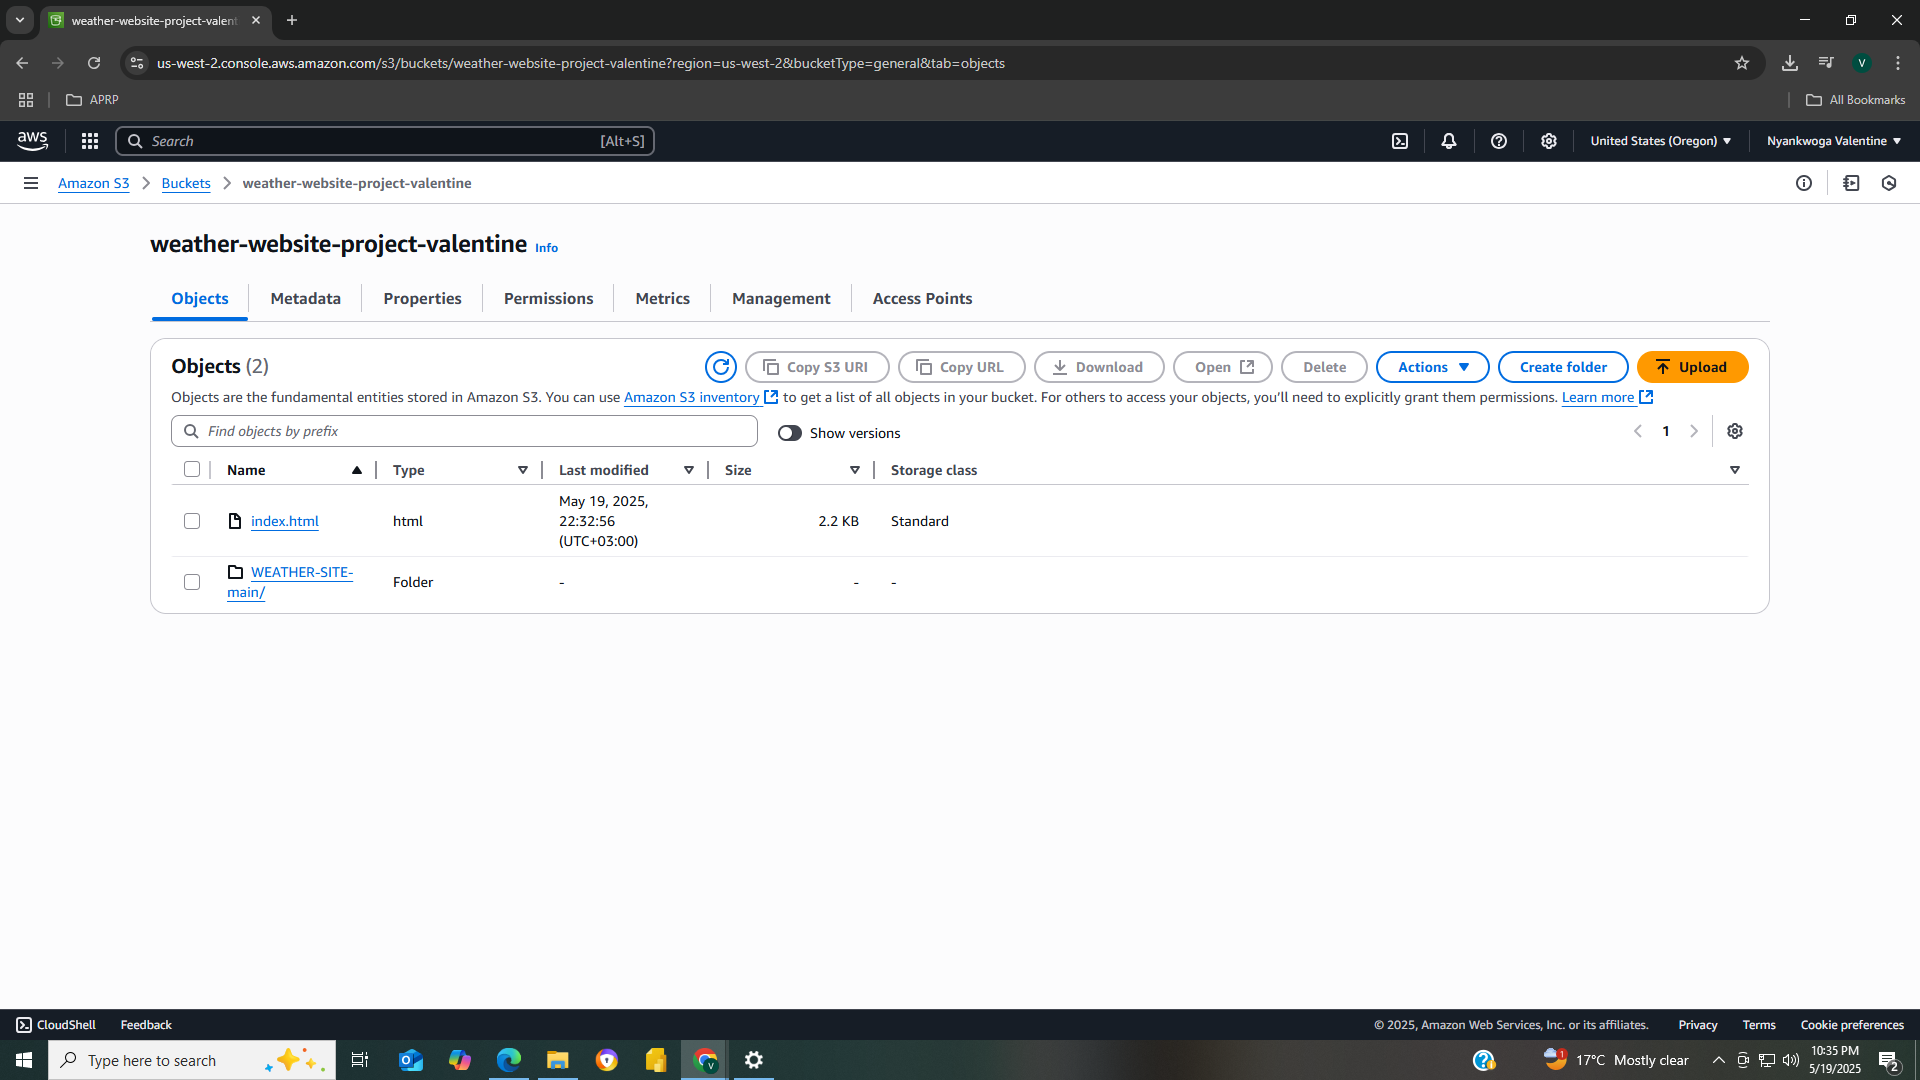This screenshot has height=1080, width=1920.
Task: Click the AWS support help icon
Action: [1498, 141]
